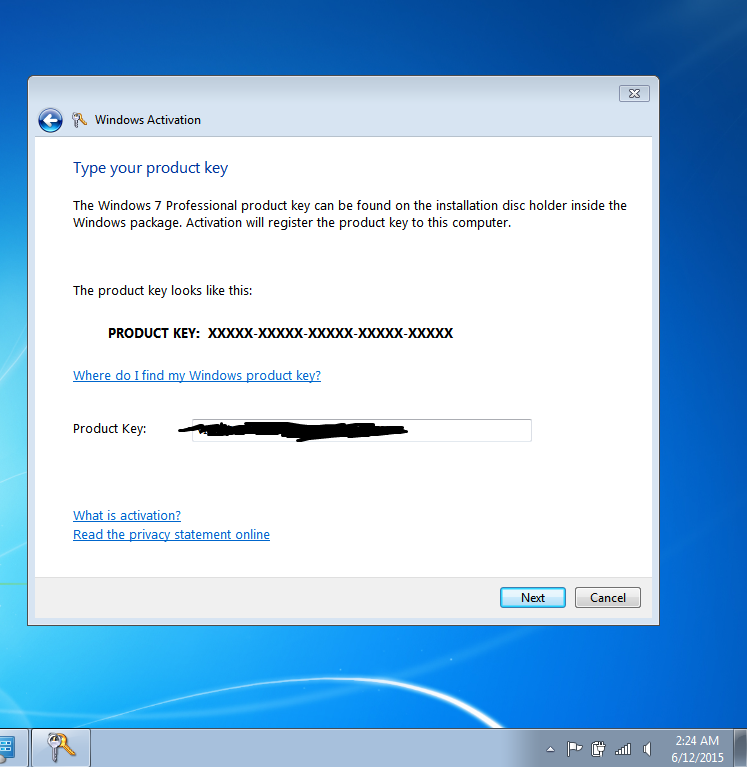The image size is (747, 767).
Task: Click the 'Product Key:' field label
Action: (x=110, y=429)
